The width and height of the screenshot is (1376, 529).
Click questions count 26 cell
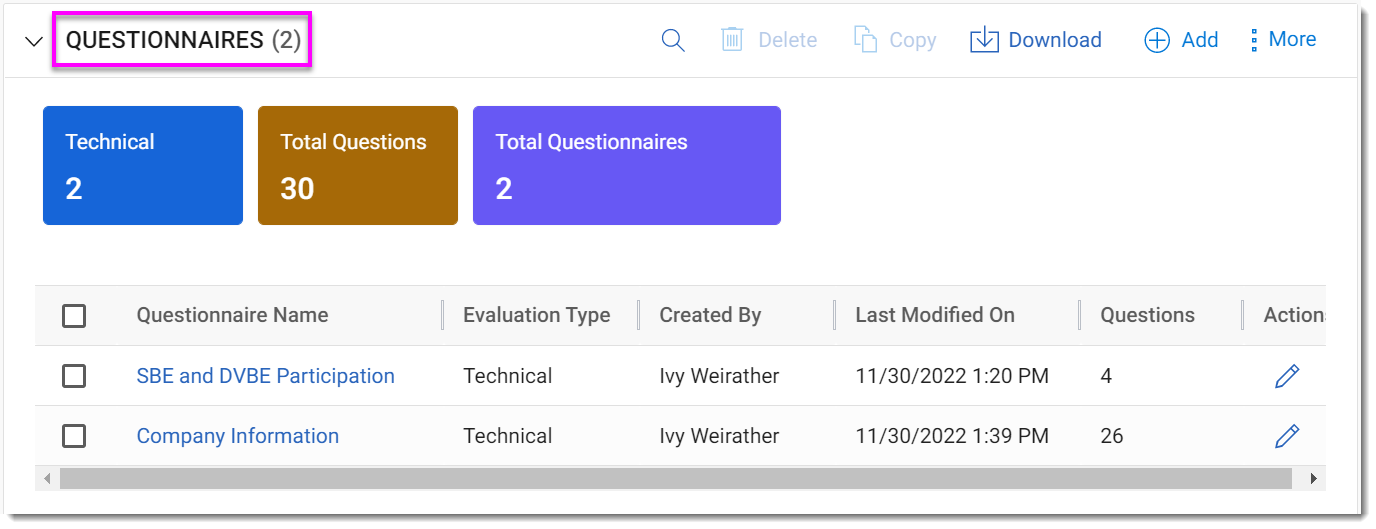click(1112, 436)
